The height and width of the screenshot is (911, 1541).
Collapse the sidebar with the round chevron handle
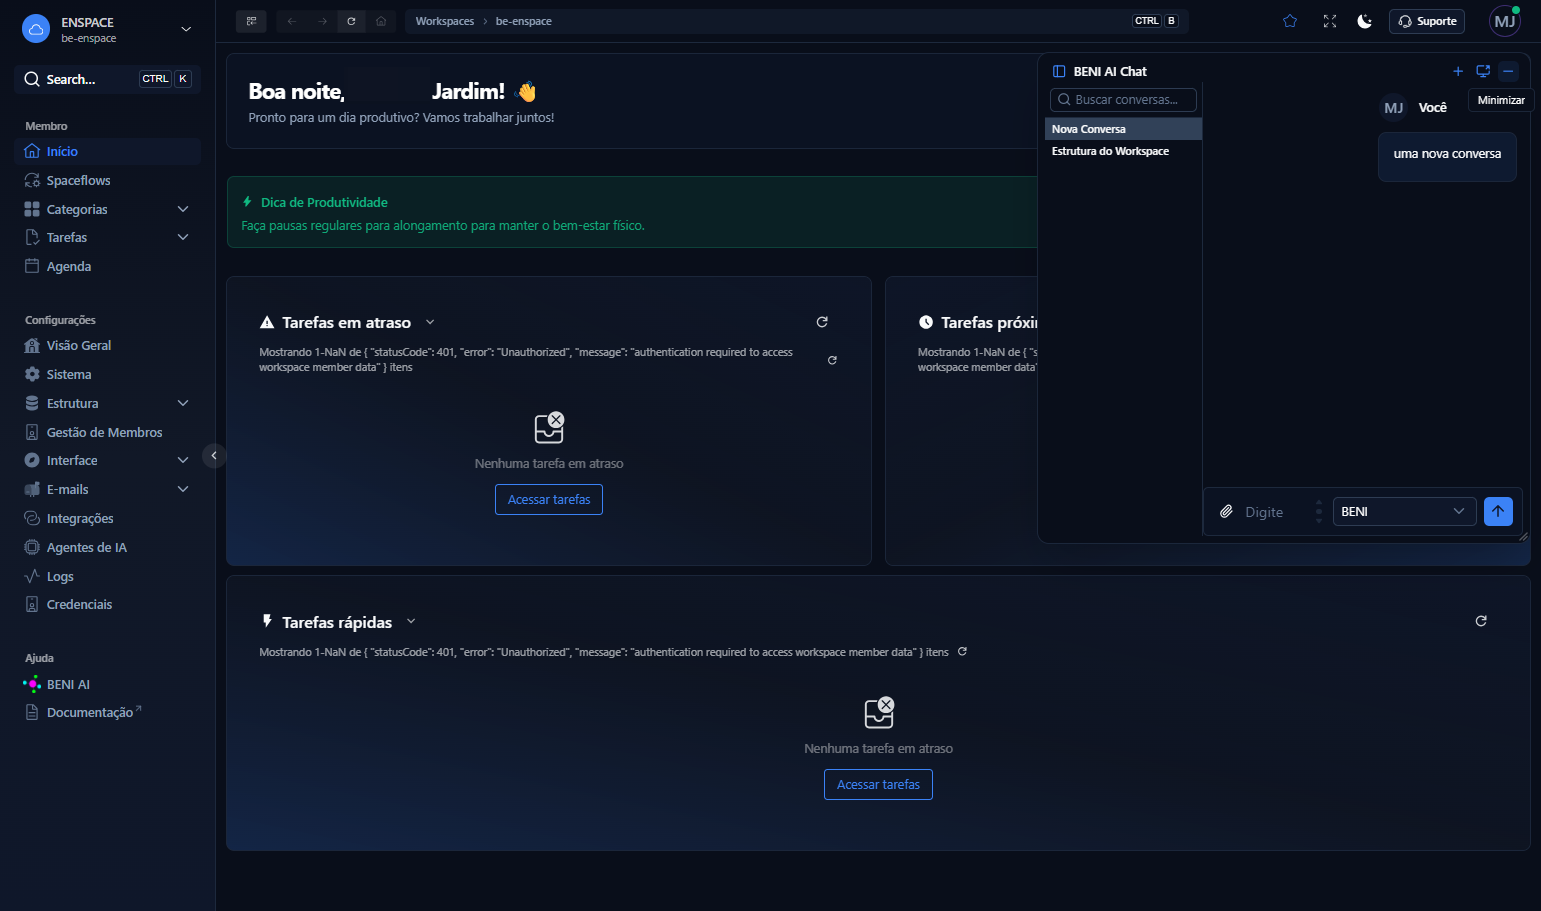214,456
